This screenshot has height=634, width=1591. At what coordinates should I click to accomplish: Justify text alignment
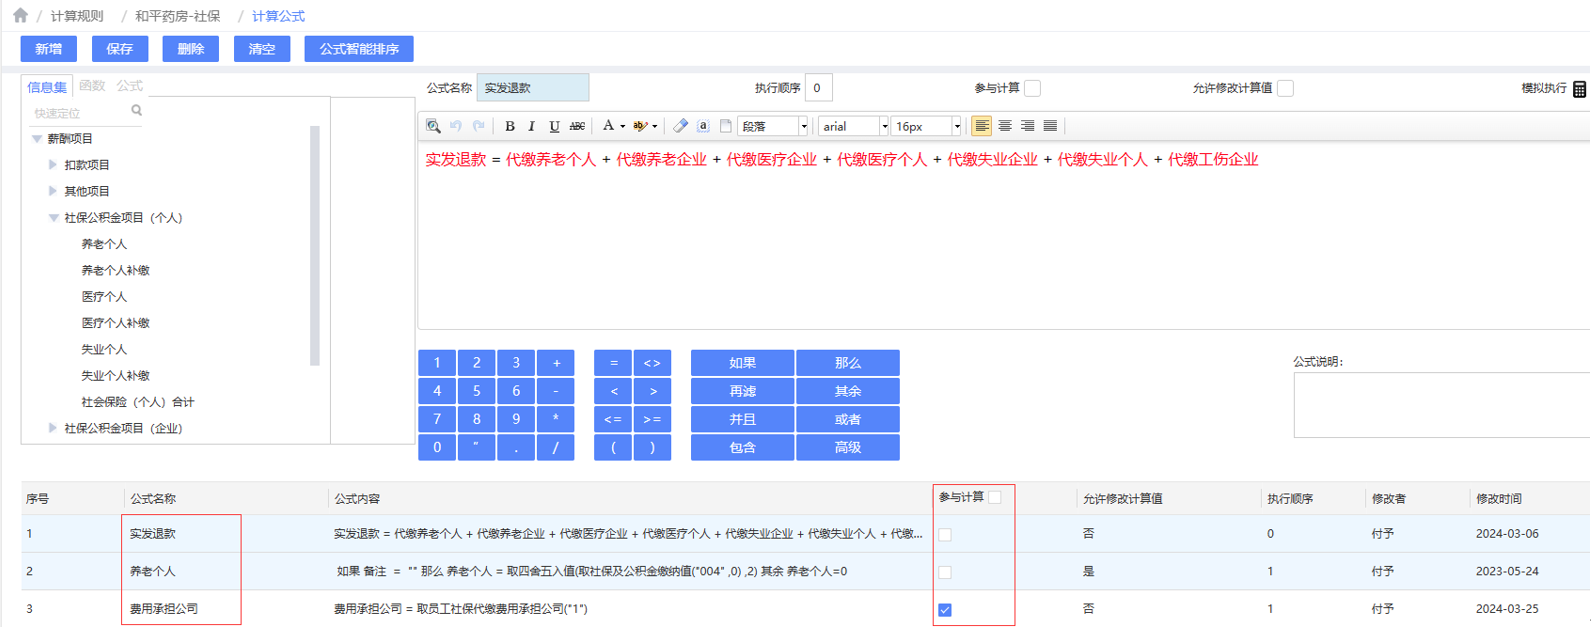[1050, 126]
